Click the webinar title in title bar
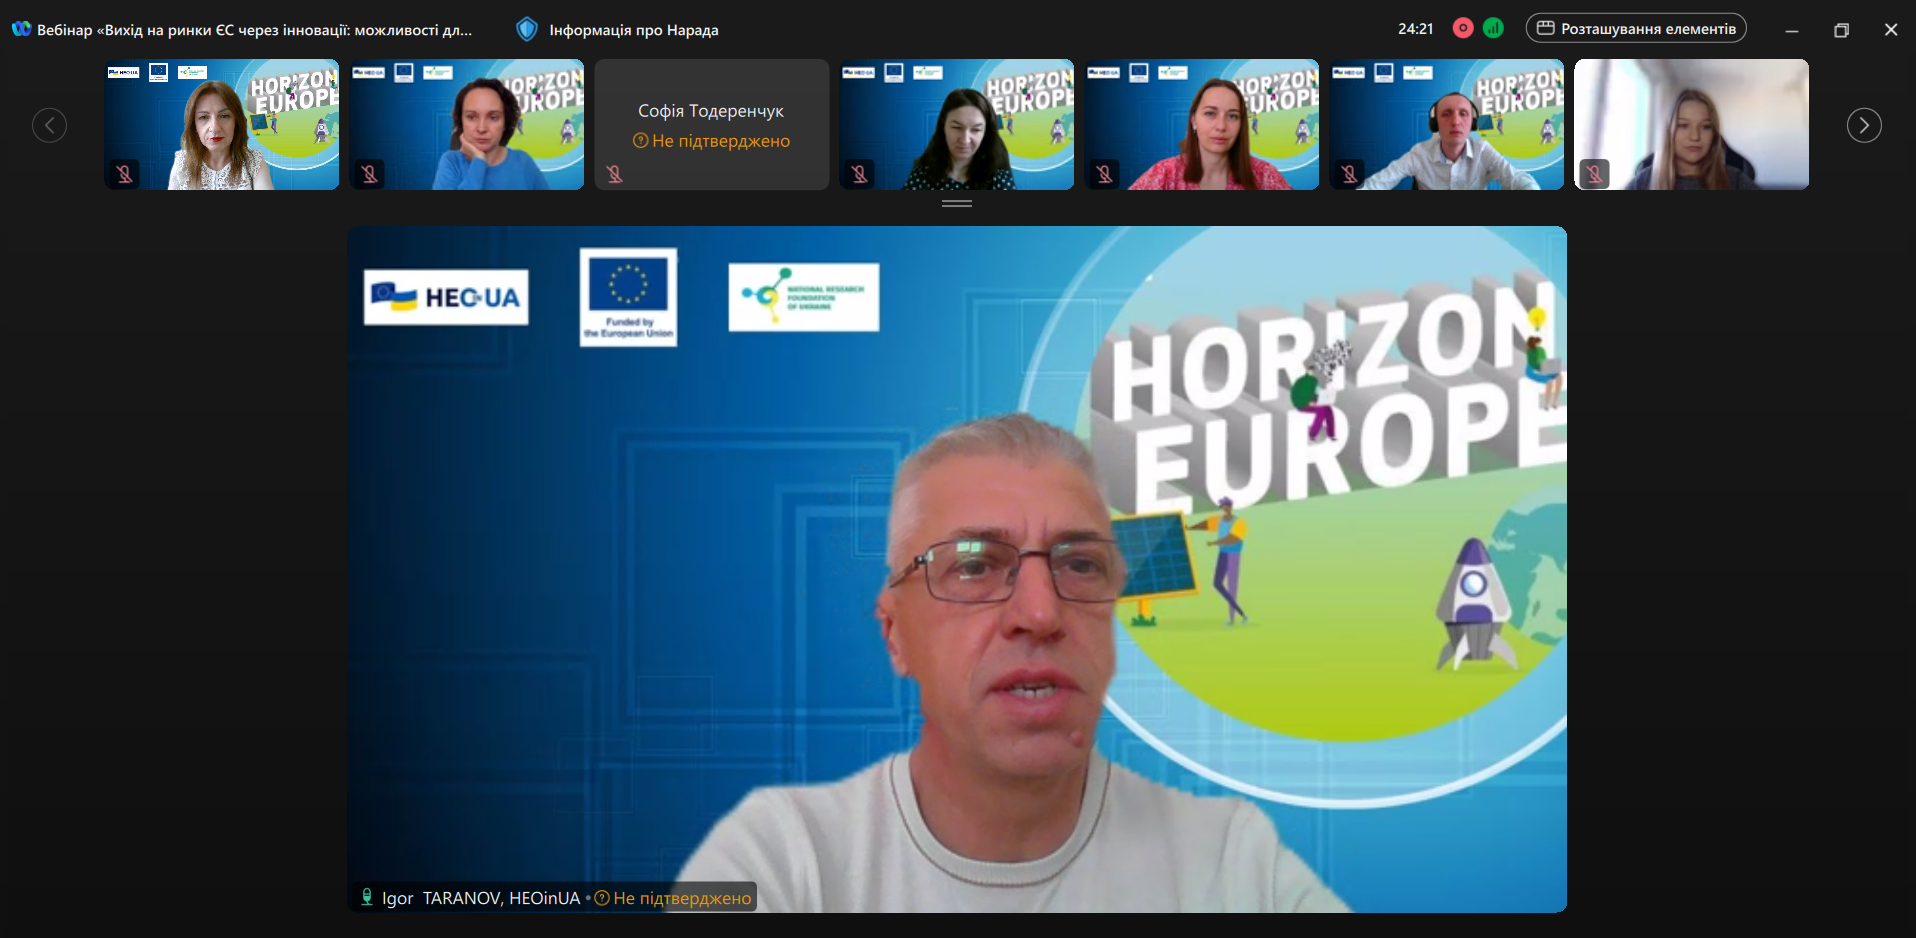This screenshot has width=1916, height=938. tap(254, 30)
